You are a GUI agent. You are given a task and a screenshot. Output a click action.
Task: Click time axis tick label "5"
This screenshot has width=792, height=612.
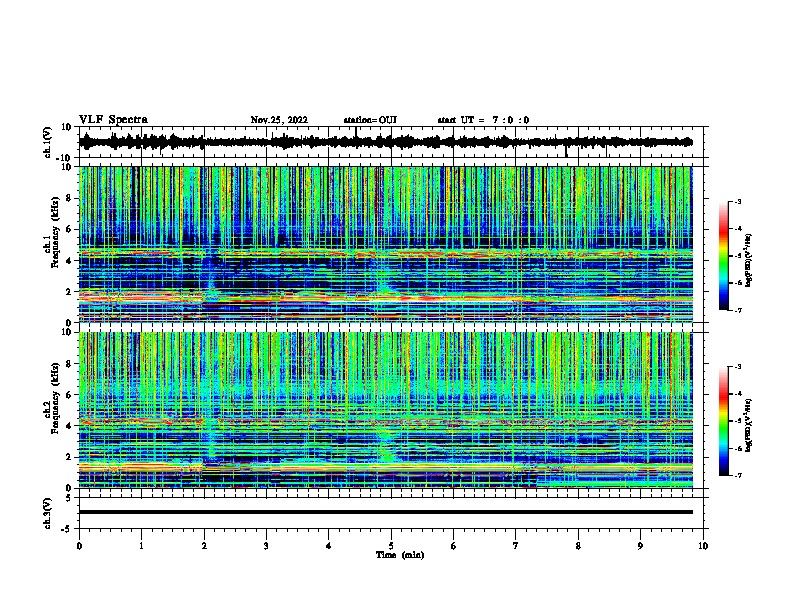(391, 546)
